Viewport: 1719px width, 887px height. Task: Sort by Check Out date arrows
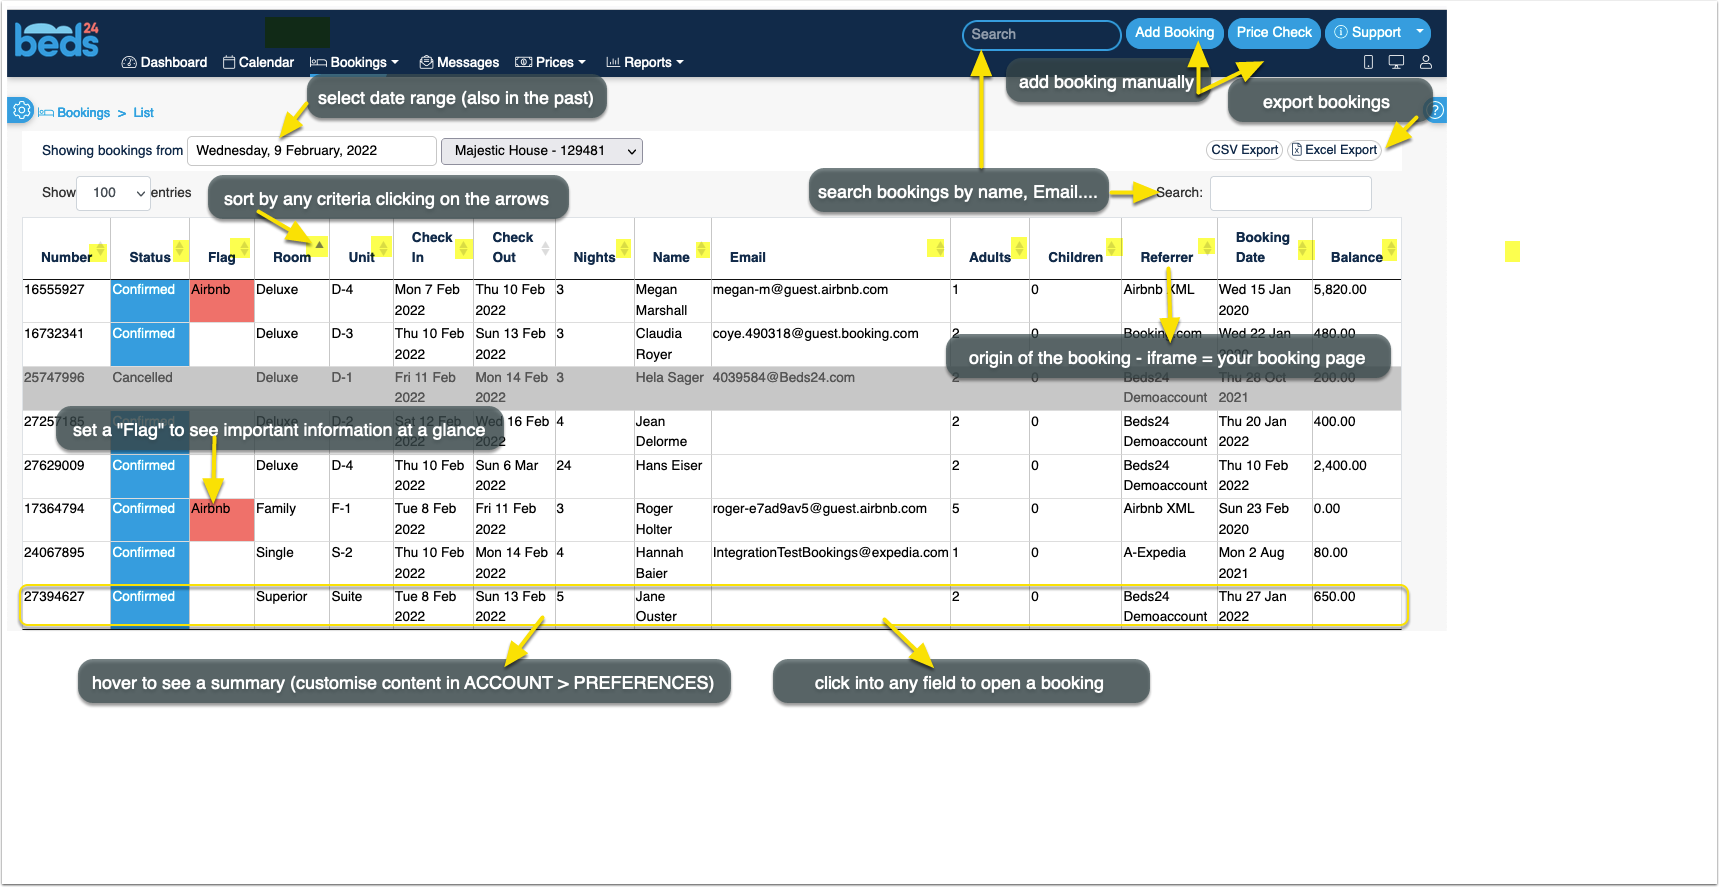[x=543, y=247]
